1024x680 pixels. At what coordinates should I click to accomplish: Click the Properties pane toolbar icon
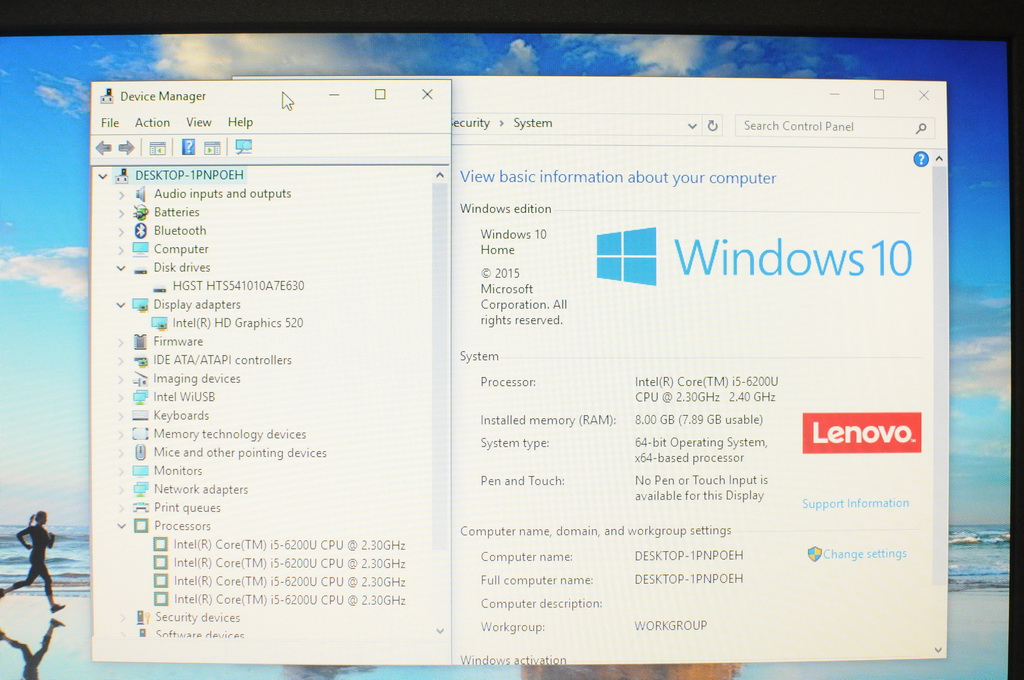coord(212,148)
